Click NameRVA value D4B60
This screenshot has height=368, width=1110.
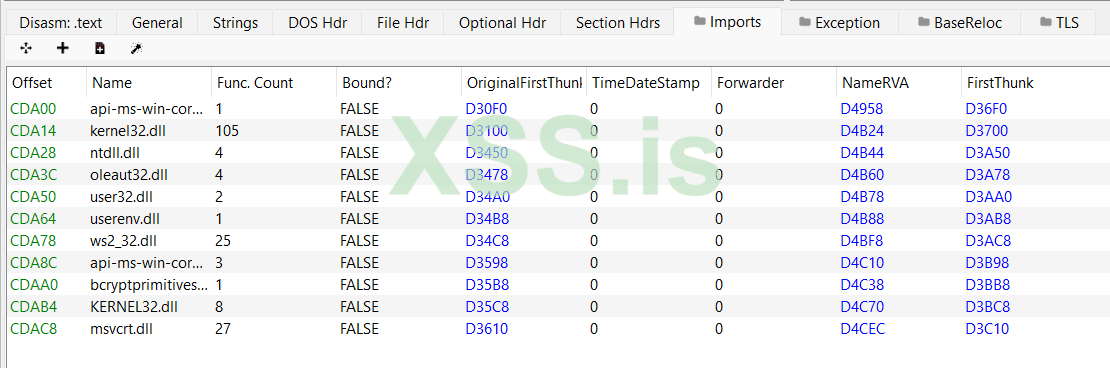point(862,175)
